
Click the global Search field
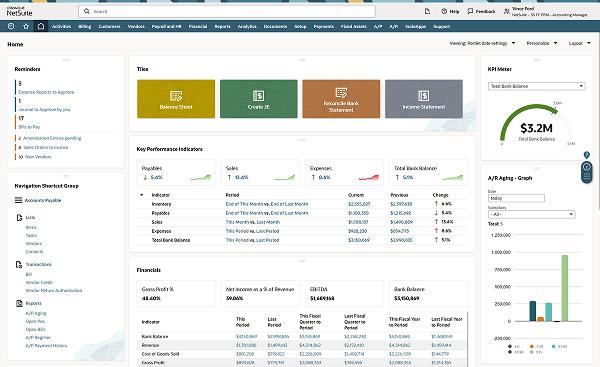[227, 11]
